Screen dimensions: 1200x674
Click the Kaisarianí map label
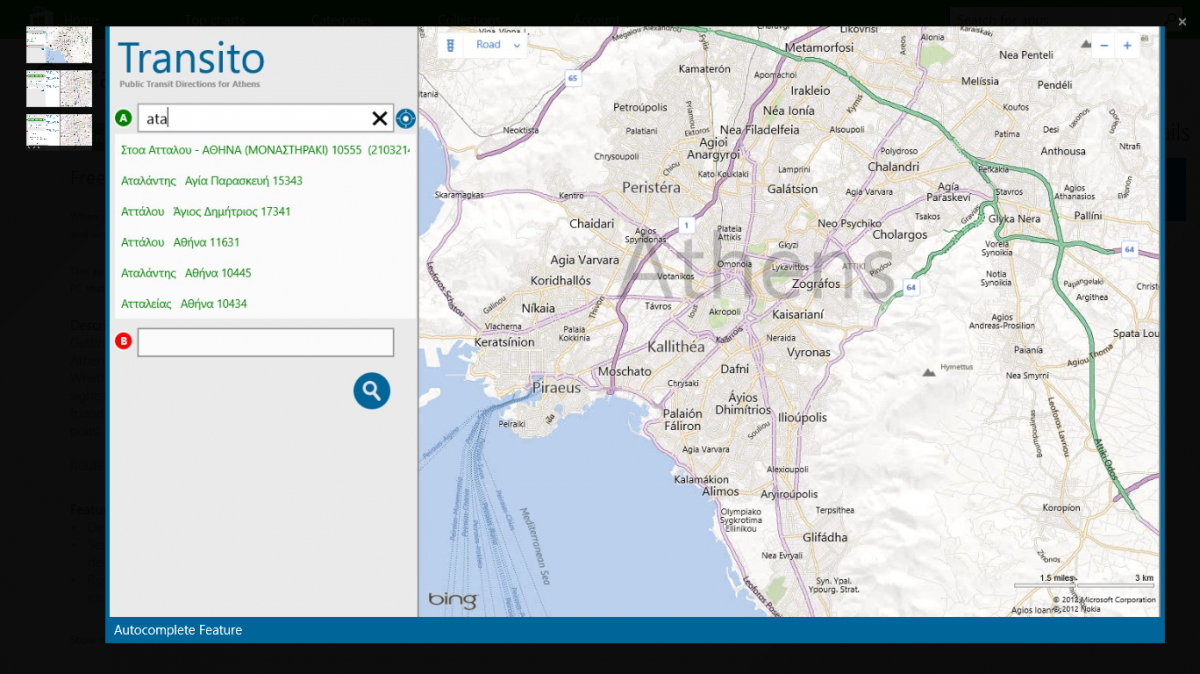(797, 314)
